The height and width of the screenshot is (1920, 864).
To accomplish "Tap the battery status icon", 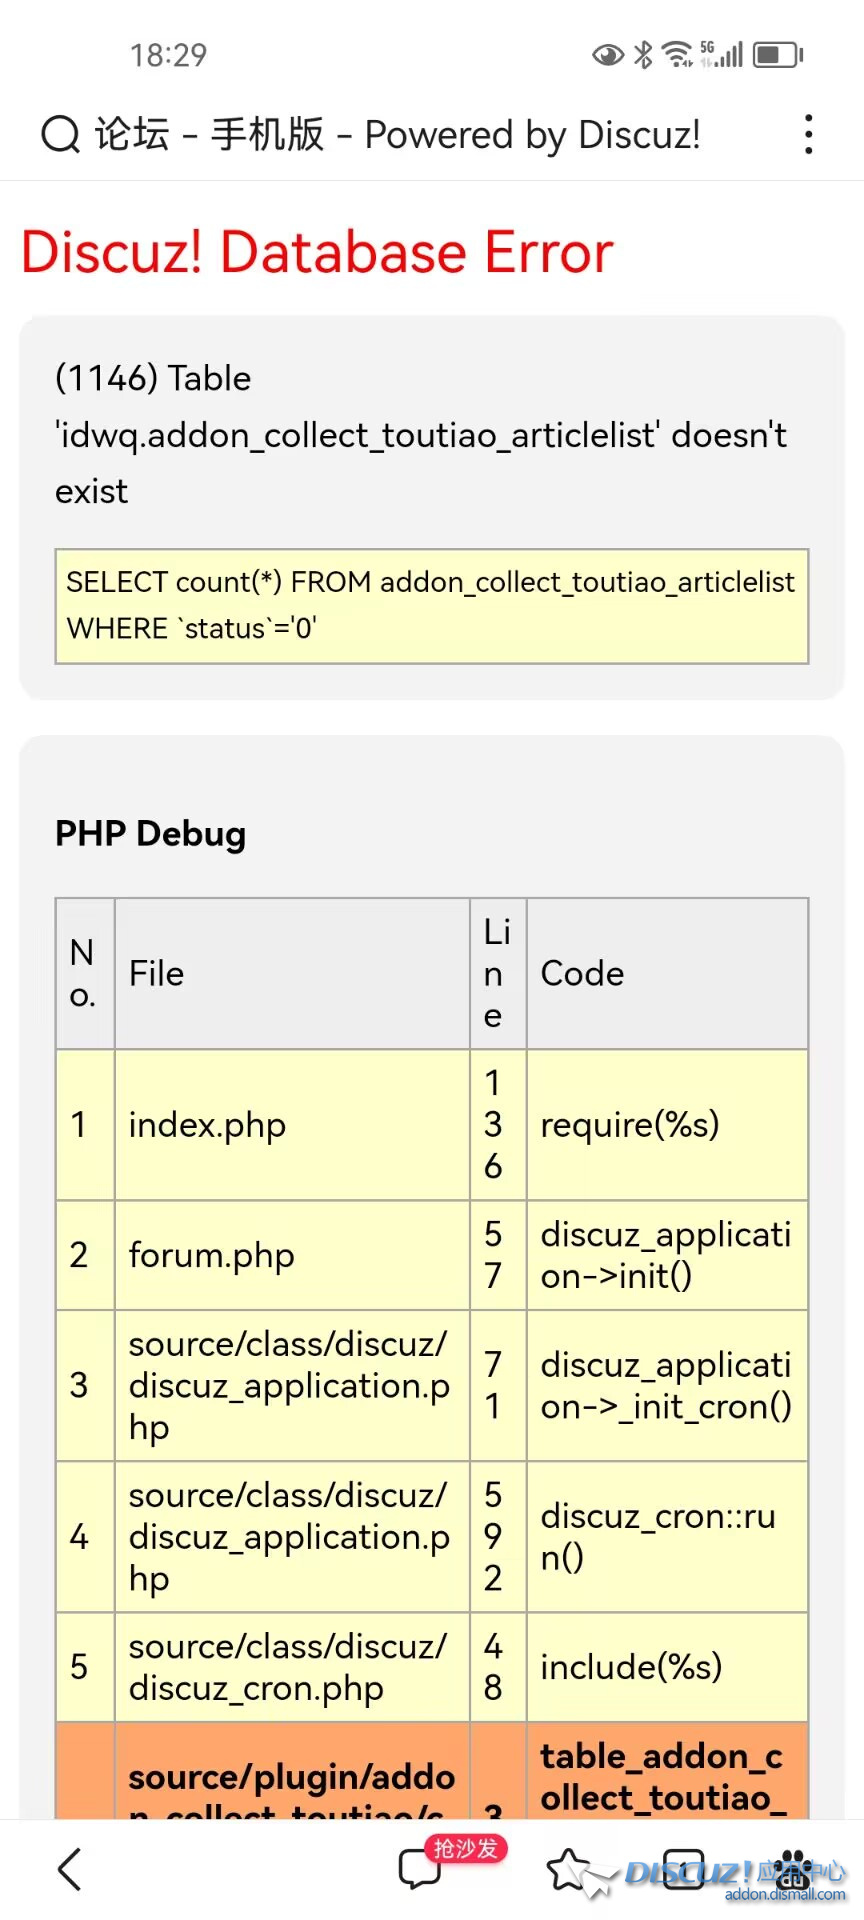I will coord(778,54).
